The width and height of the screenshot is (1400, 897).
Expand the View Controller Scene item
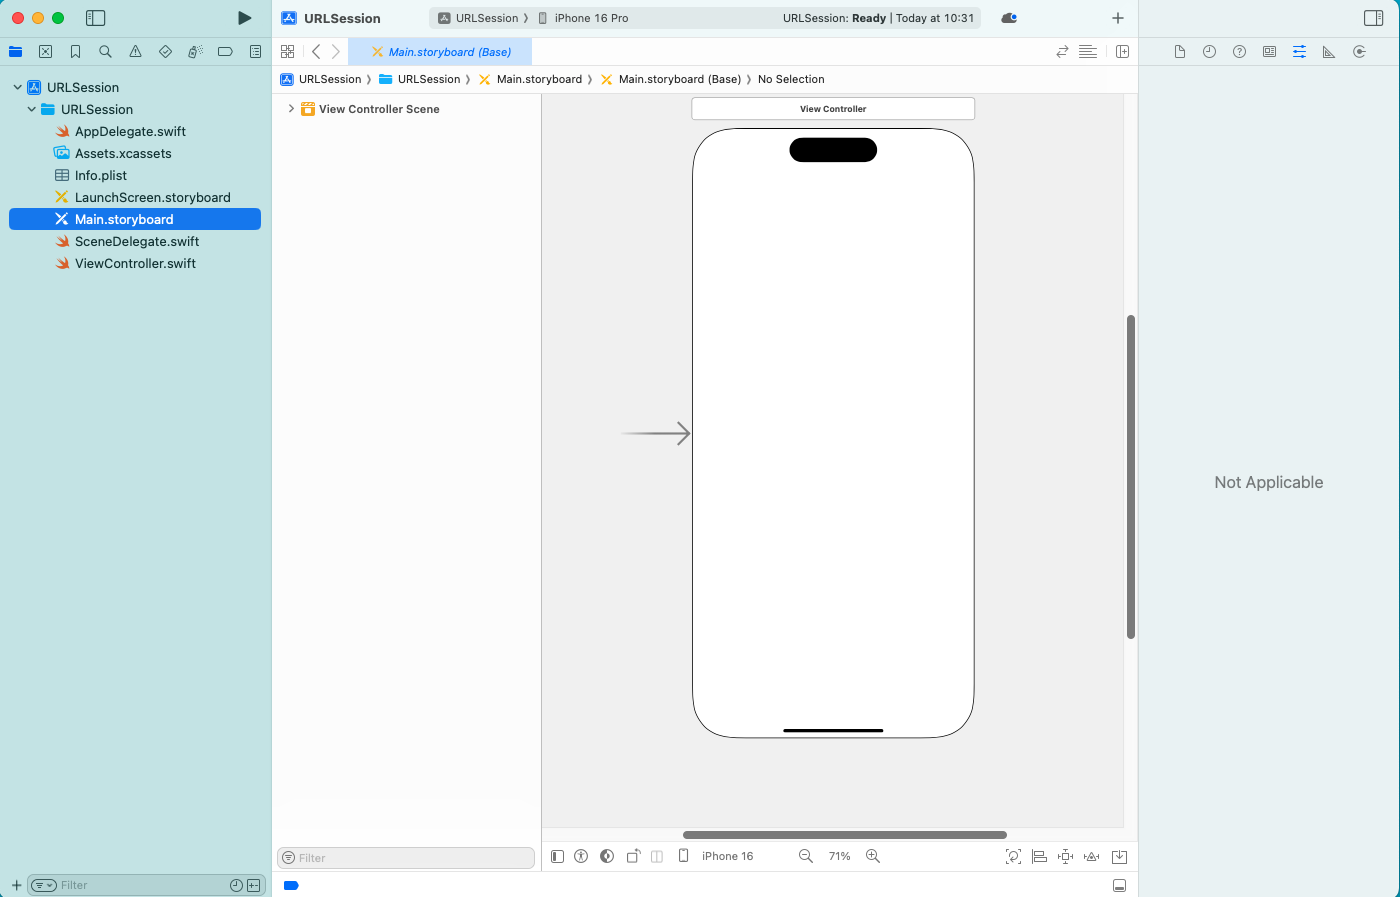[291, 109]
